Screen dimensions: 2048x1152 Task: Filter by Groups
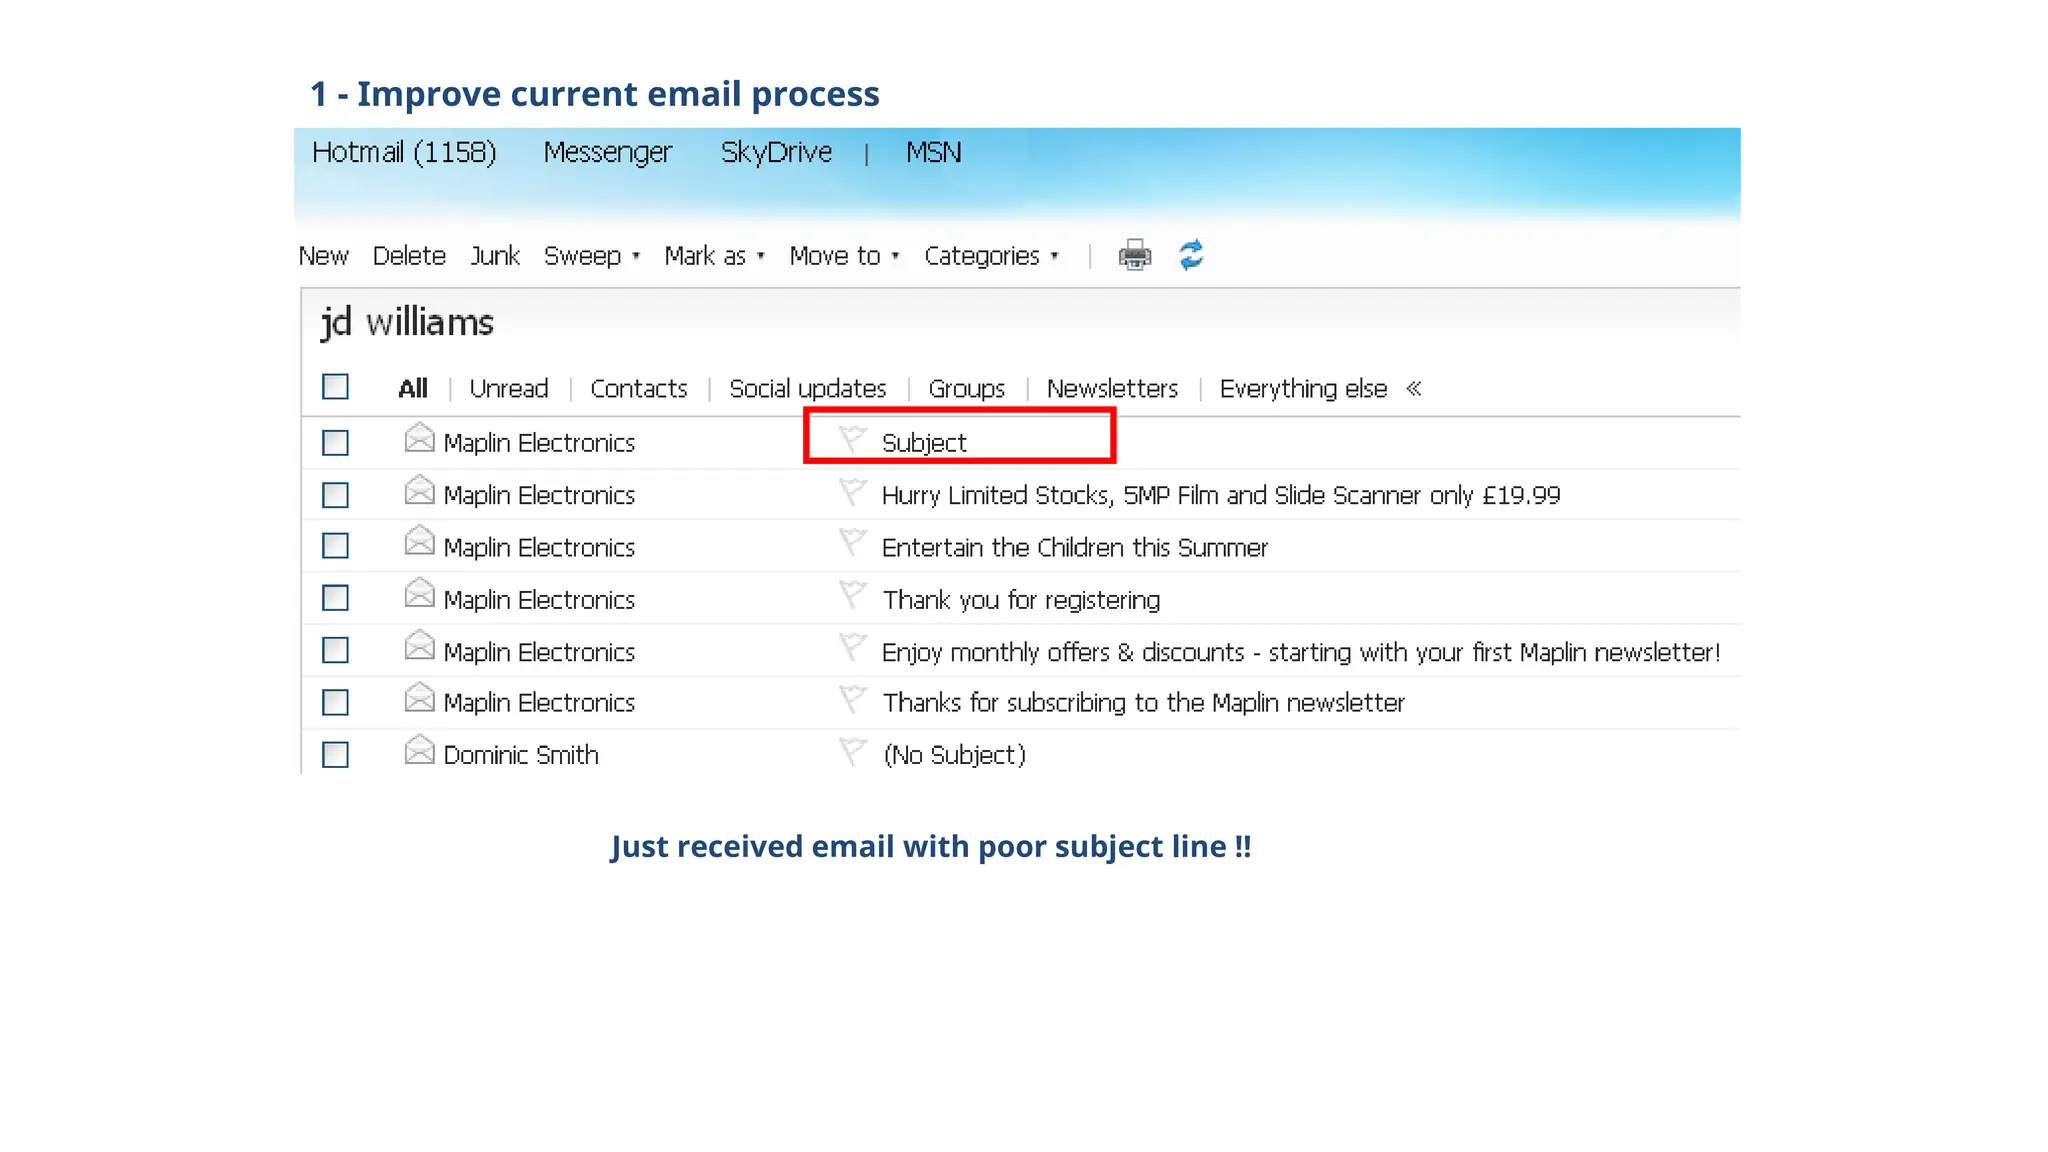click(967, 388)
